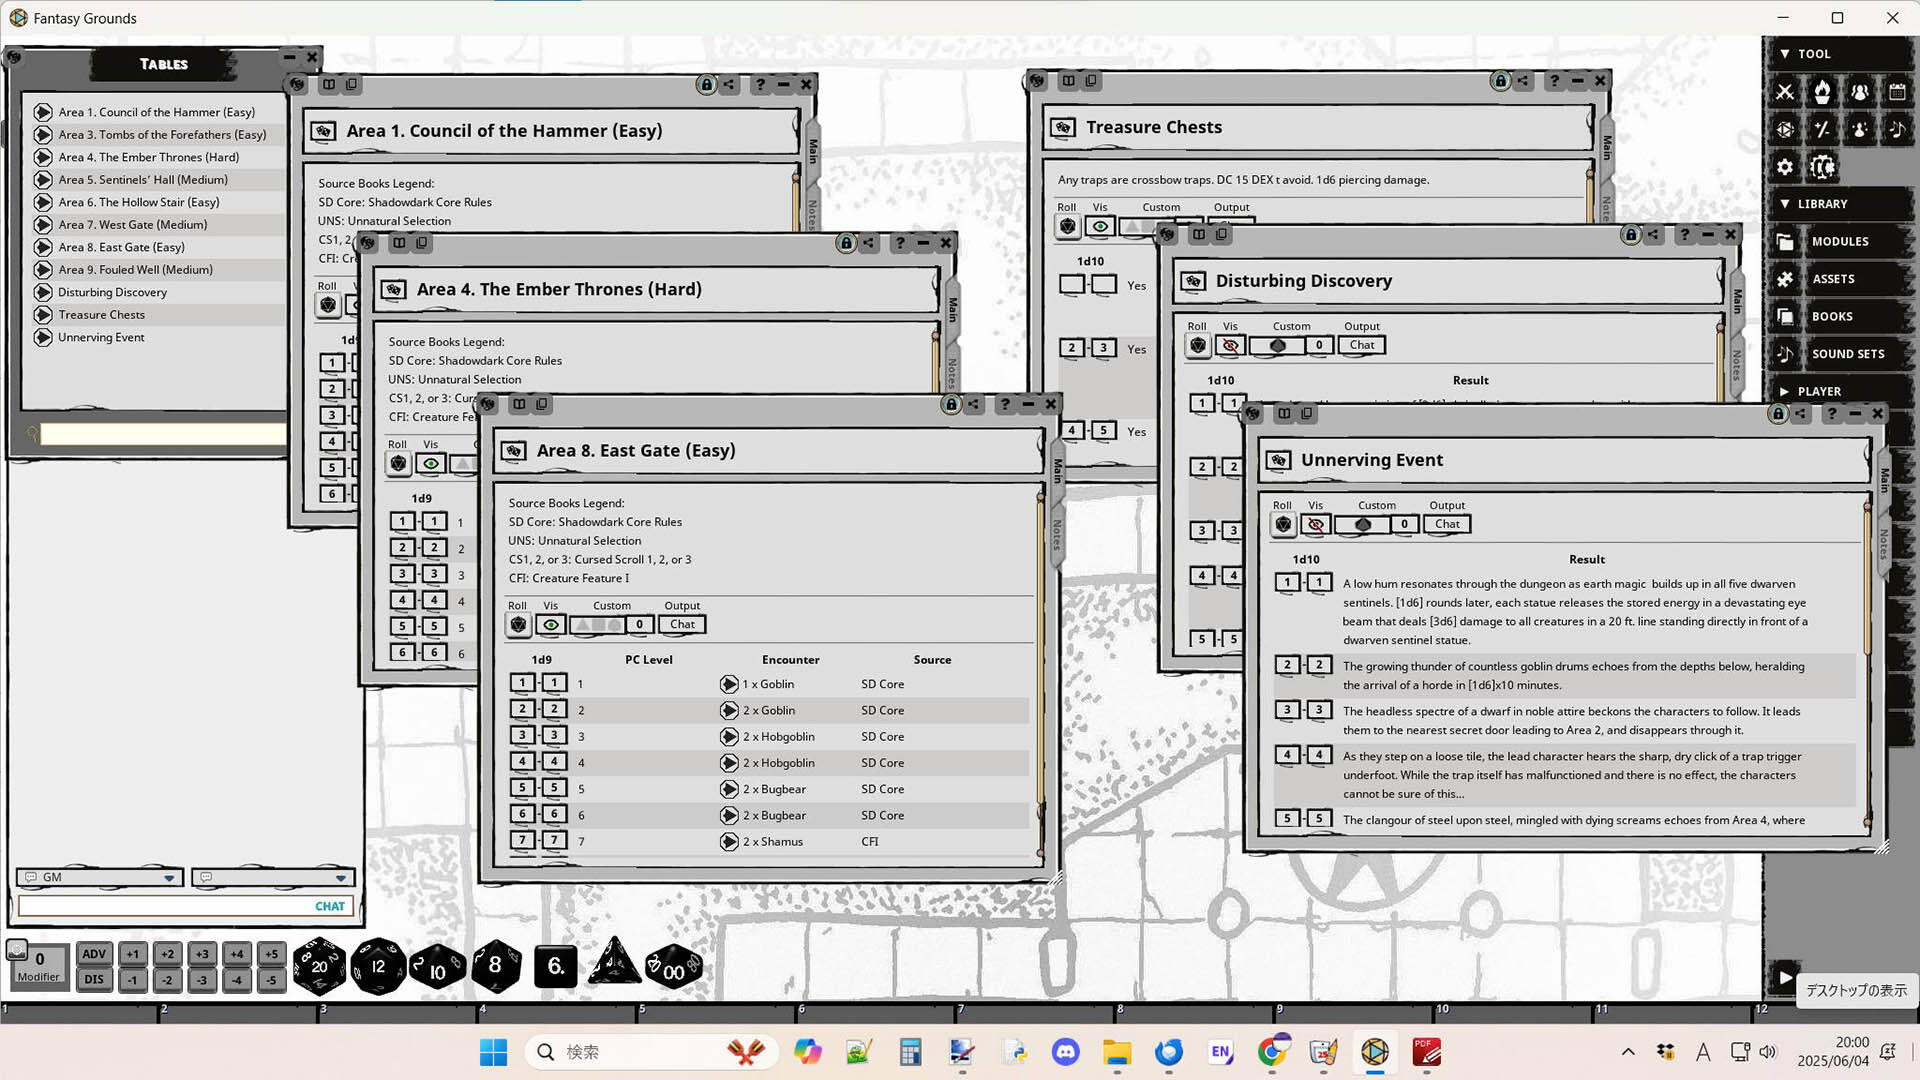Roll the black d20 die
Viewport: 1920px width, 1080px height.
[319, 964]
